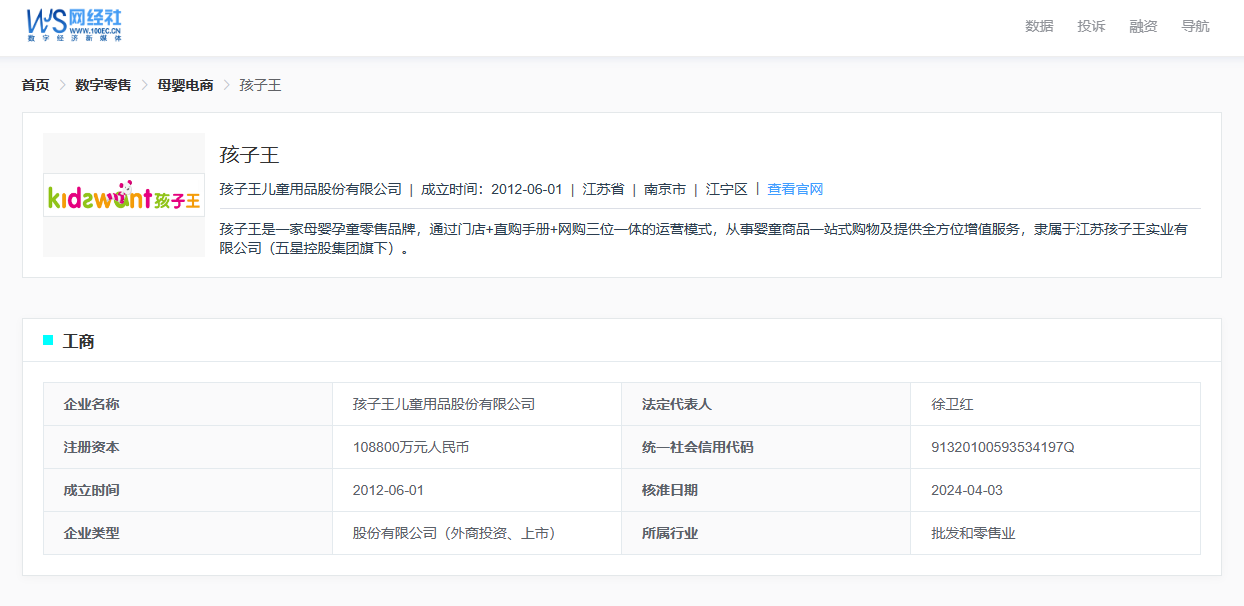
Task: Select 江苏省 in header line
Action: (603, 189)
